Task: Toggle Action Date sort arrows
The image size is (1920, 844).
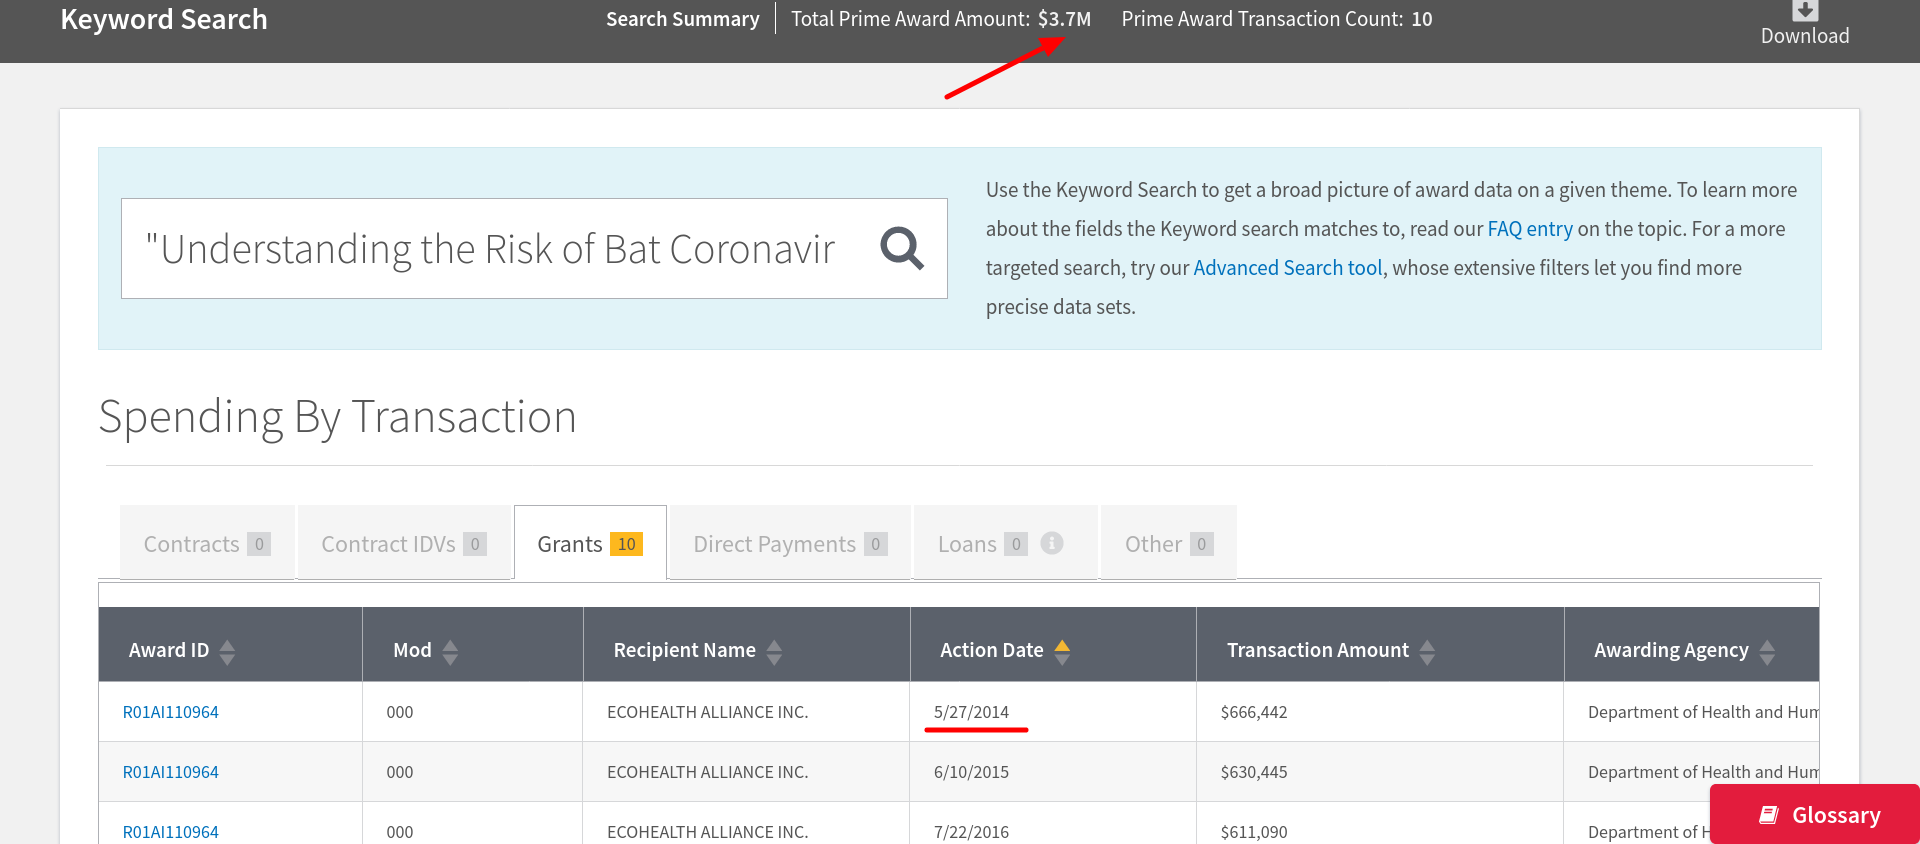Action: (1062, 652)
